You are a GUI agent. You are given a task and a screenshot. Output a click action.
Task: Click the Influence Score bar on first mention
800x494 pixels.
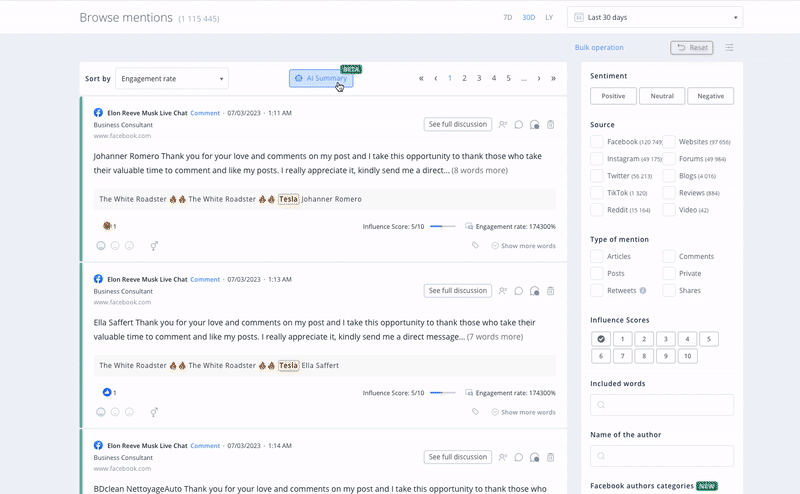click(442, 227)
